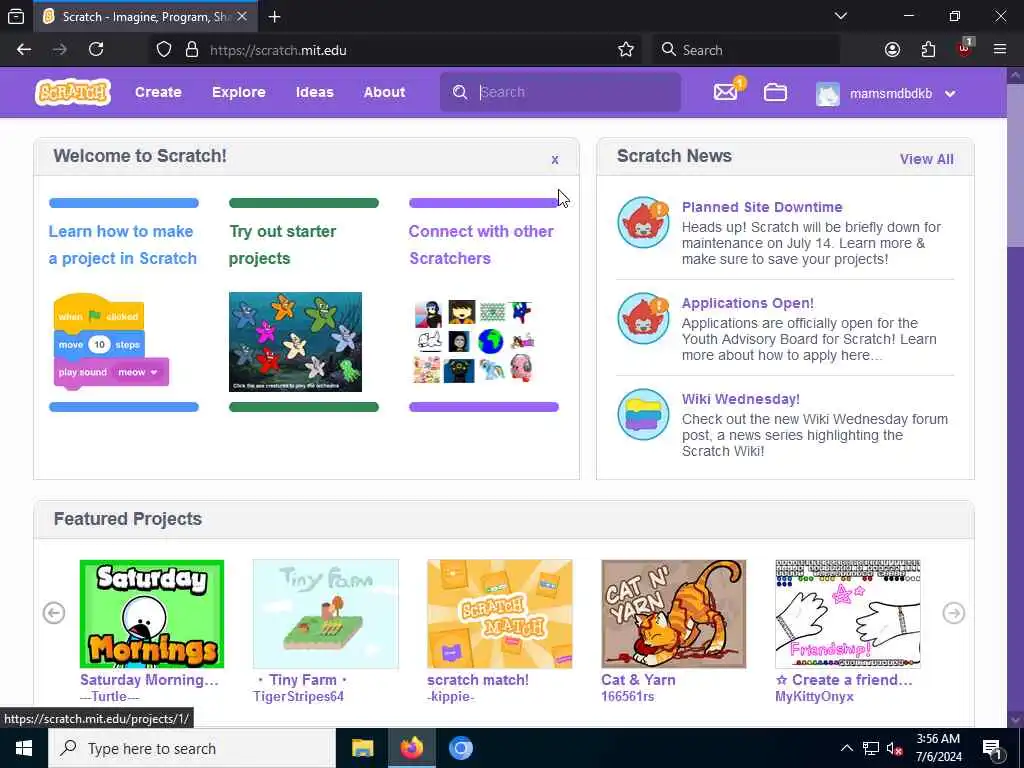Open Firefox account icon
Image resolution: width=1024 pixels, height=768 pixels.
click(892, 50)
